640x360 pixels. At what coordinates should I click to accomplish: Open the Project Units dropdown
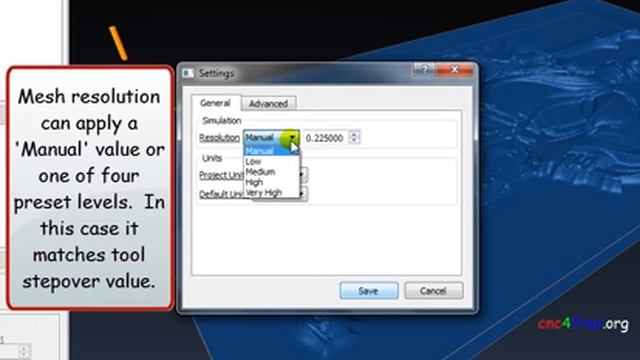[302, 175]
